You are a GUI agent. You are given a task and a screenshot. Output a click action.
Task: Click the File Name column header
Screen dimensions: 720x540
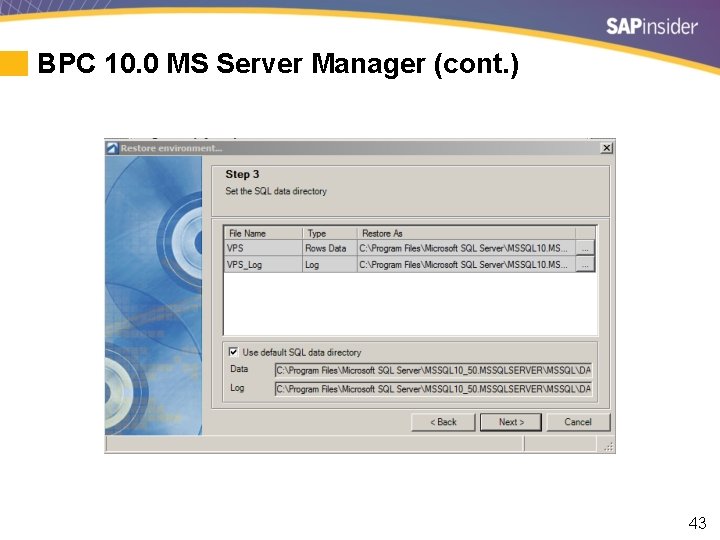pyautogui.click(x=263, y=233)
